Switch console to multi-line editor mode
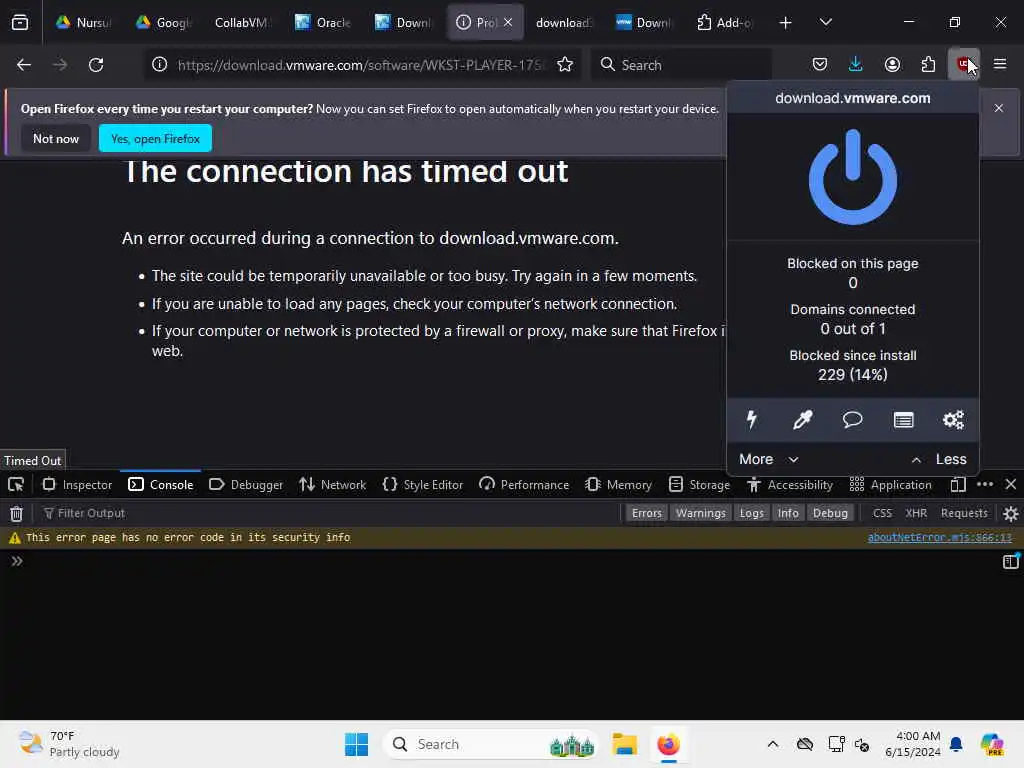Viewport: 1024px width, 768px height. (1010, 561)
